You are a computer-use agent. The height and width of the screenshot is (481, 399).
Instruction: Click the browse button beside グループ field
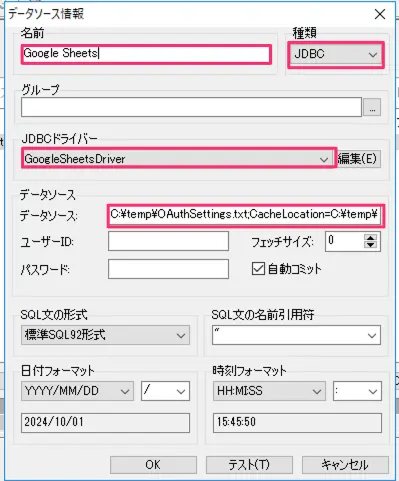click(x=372, y=107)
